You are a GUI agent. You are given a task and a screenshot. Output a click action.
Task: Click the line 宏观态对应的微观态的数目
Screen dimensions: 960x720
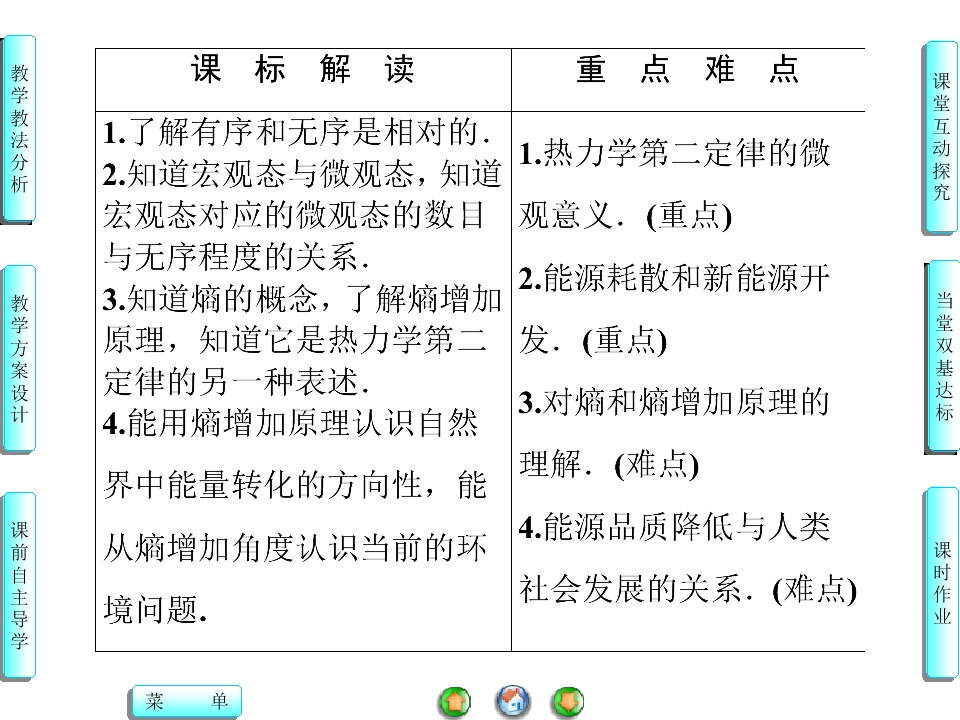pos(294,216)
